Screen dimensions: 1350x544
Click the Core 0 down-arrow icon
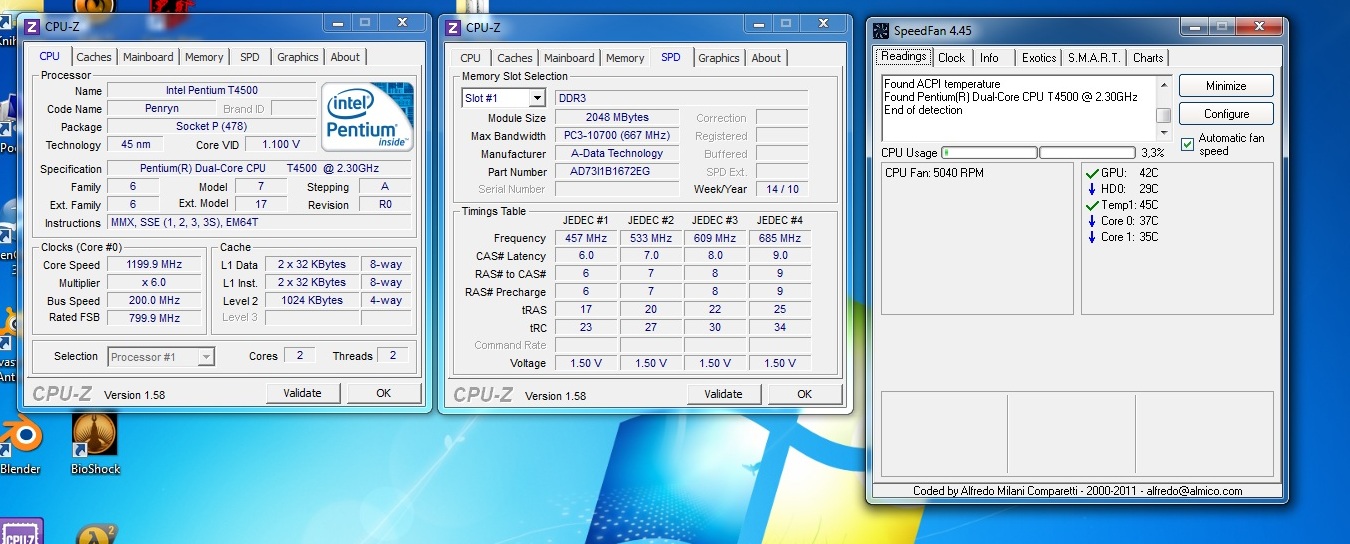pos(1091,221)
